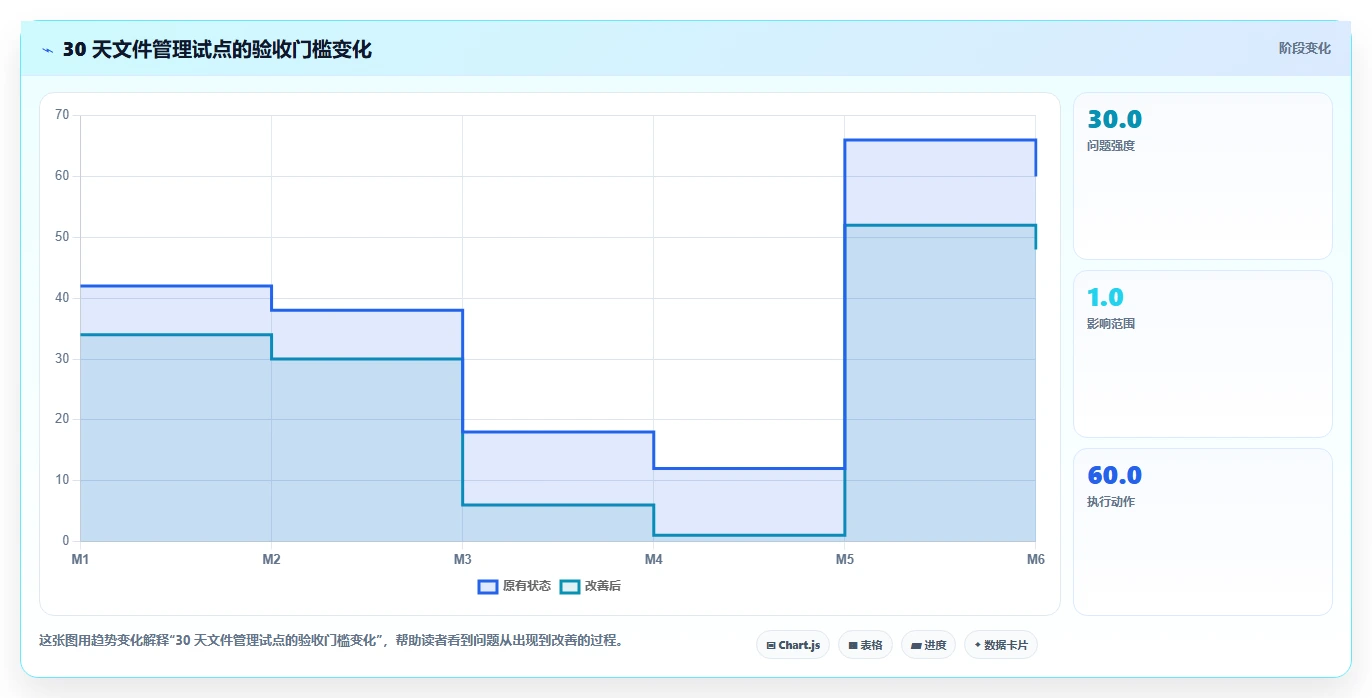1372x698 pixels.
Task: Click the chart description sentence below the chart
Action: coord(330,641)
